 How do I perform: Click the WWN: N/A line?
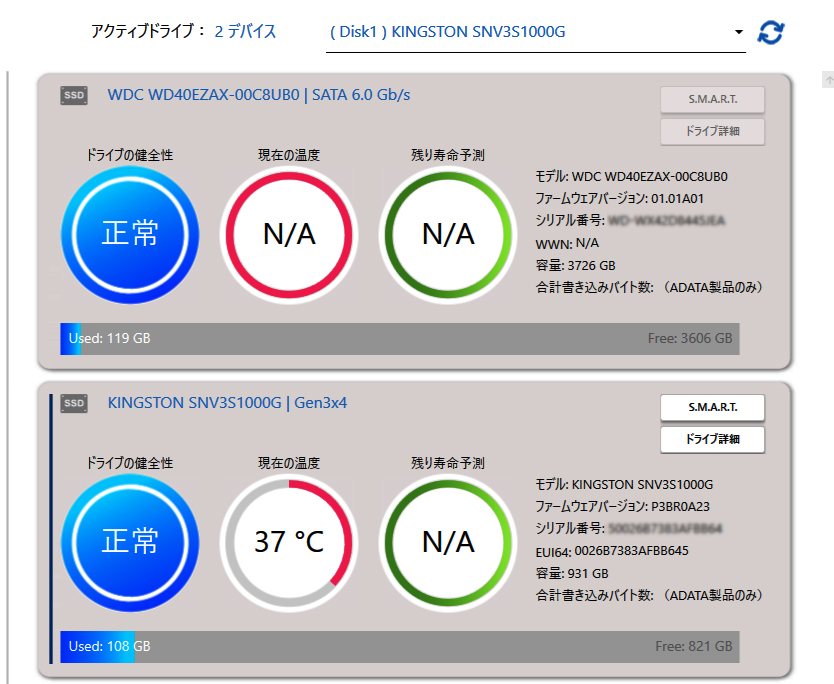(x=567, y=244)
